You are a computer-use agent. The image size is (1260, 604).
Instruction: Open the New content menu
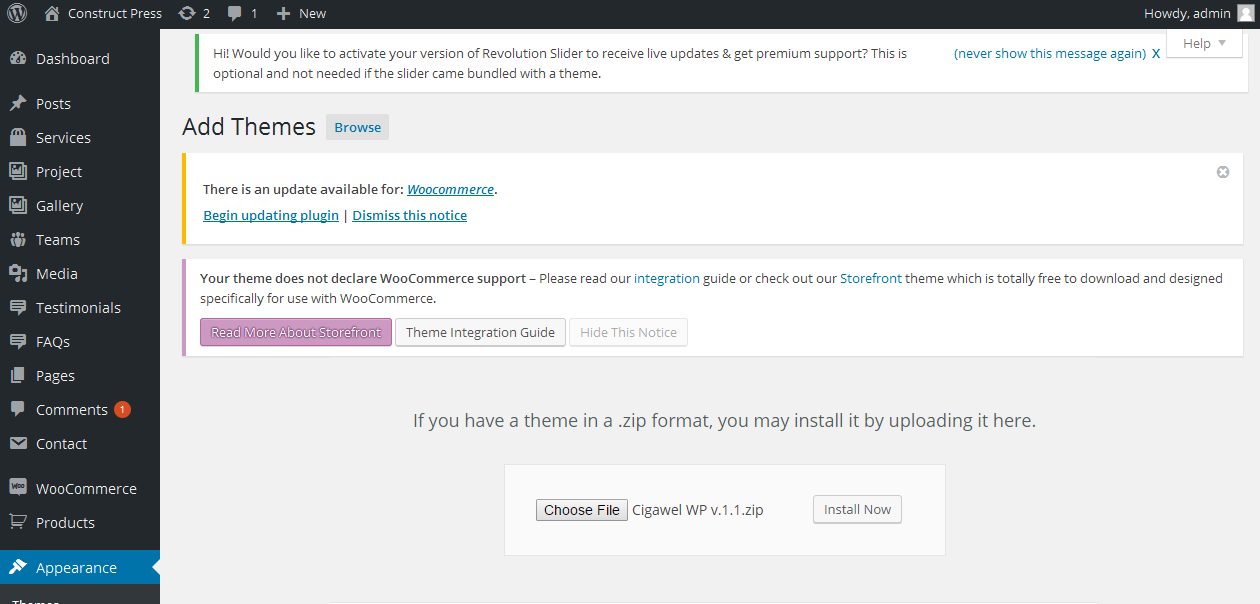301,13
